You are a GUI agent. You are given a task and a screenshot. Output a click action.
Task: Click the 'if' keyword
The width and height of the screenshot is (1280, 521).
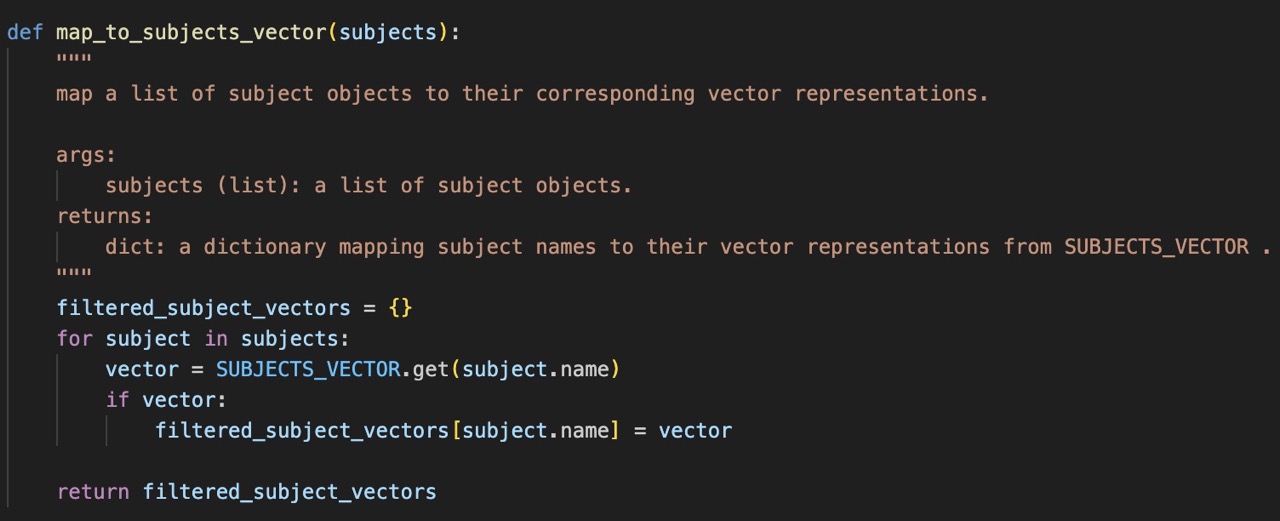point(117,400)
